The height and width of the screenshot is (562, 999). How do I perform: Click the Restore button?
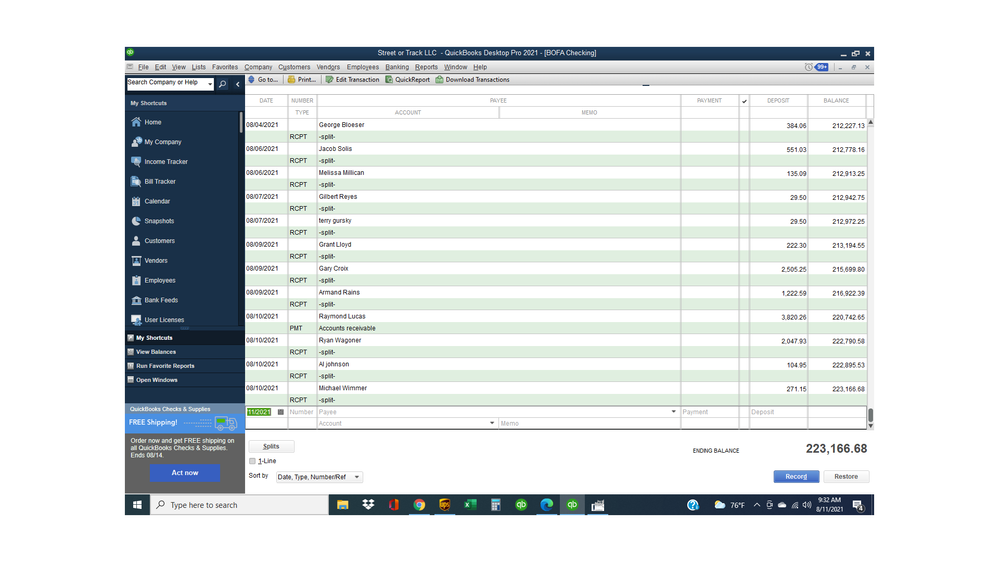[x=846, y=477]
